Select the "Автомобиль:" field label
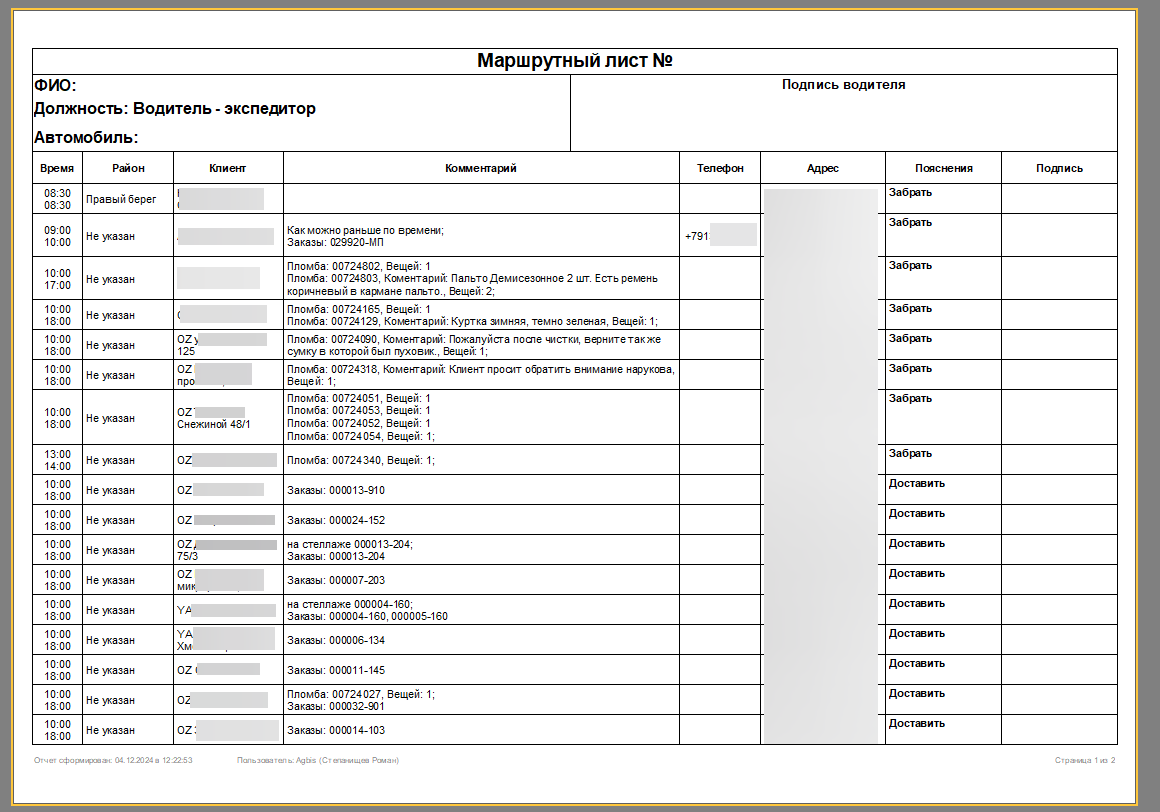The height and width of the screenshot is (812, 1160). pyautogui.click(x=86, y=137)
